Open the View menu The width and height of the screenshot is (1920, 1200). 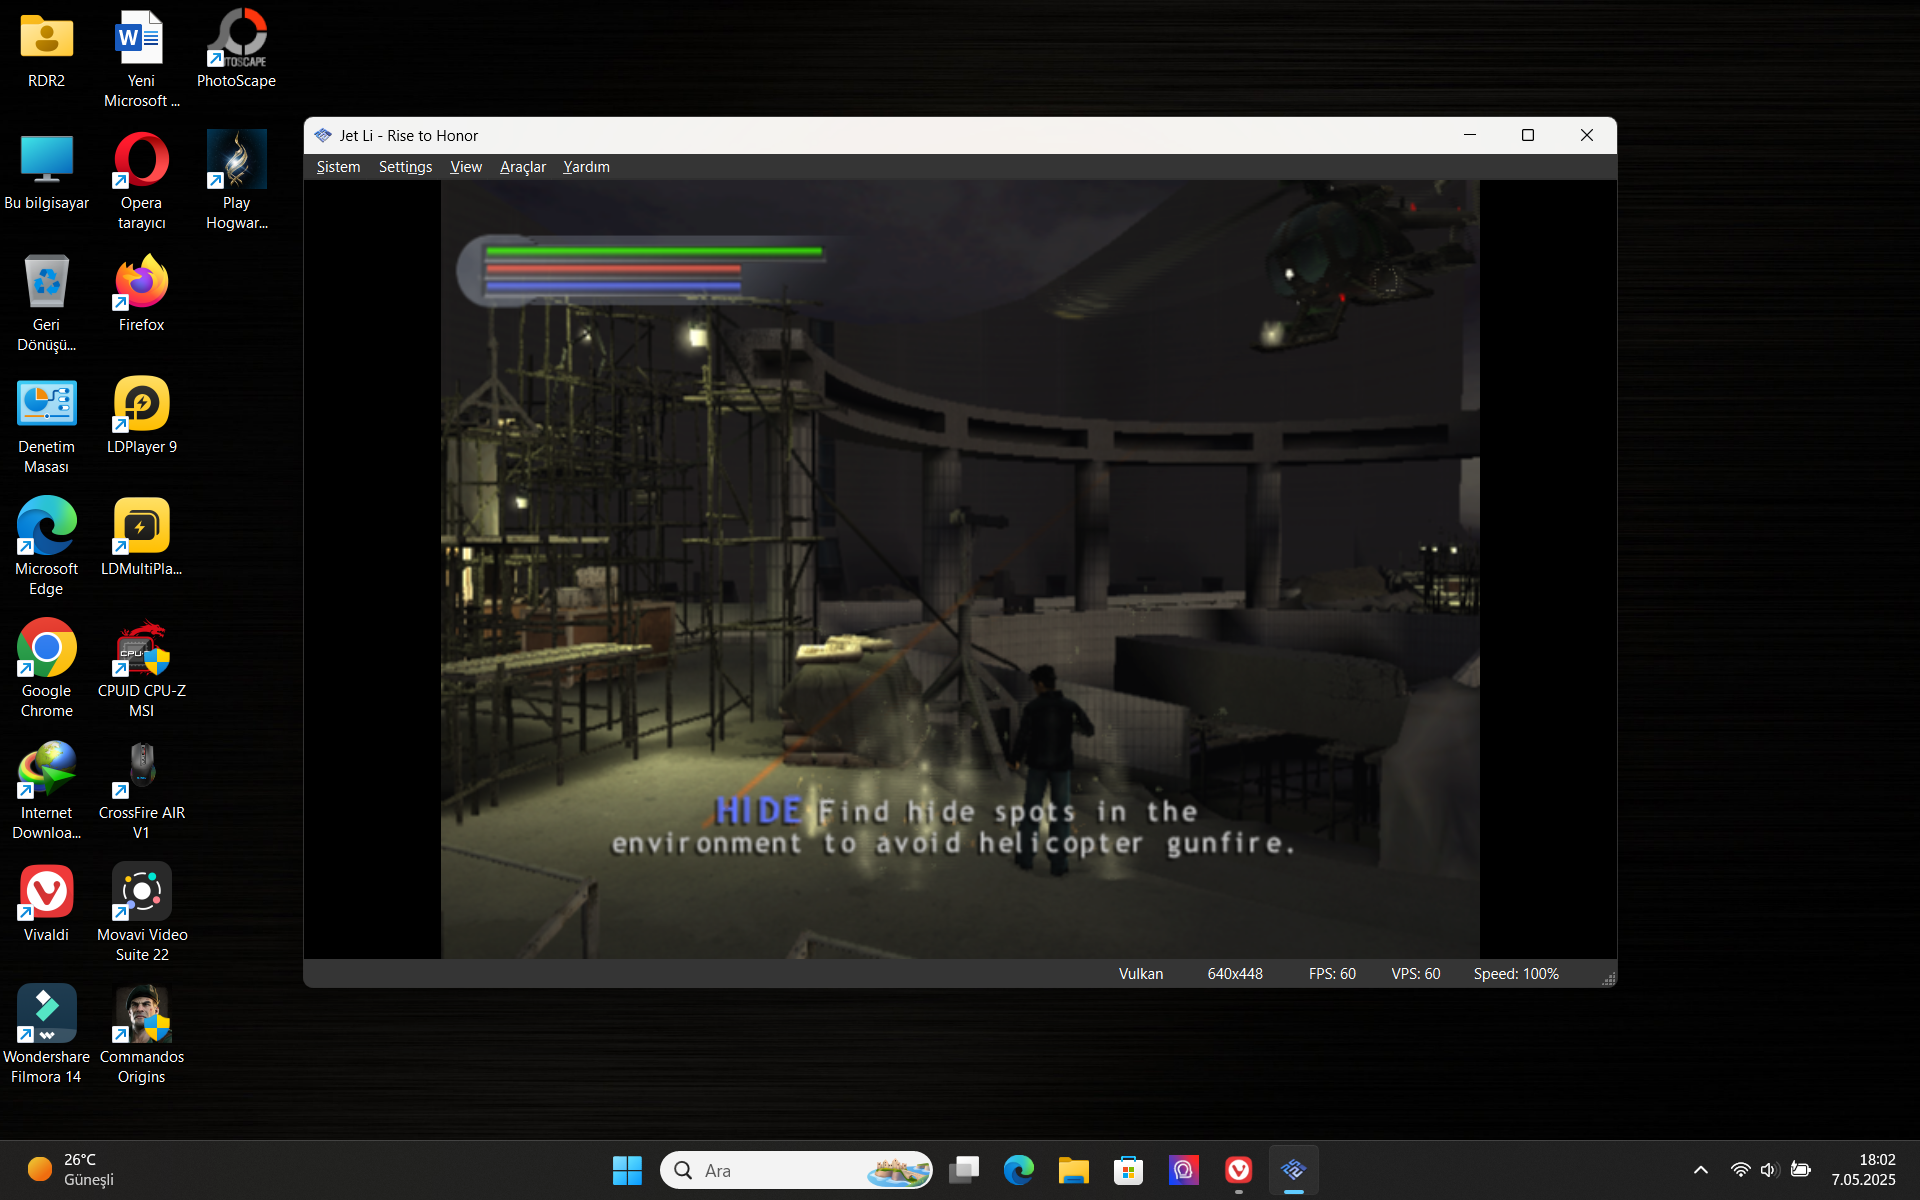(x=466, y=167)
